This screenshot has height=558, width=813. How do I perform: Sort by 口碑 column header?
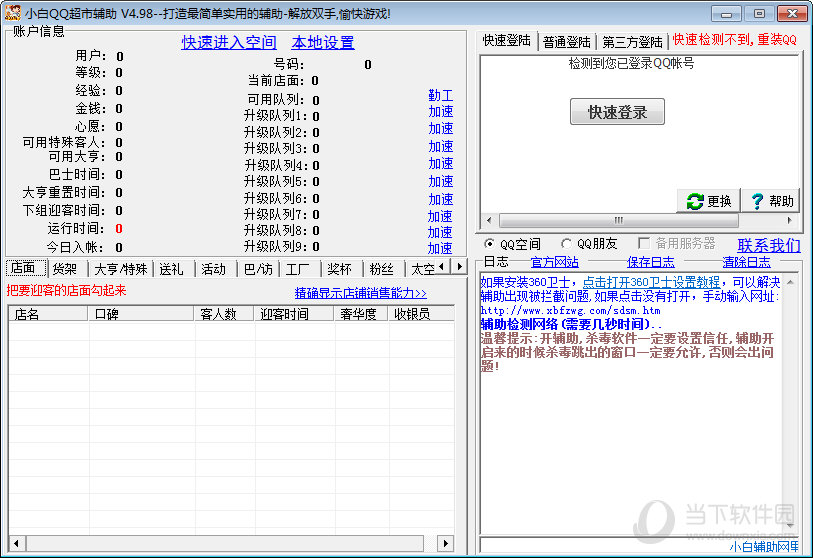tap(141, 313)
